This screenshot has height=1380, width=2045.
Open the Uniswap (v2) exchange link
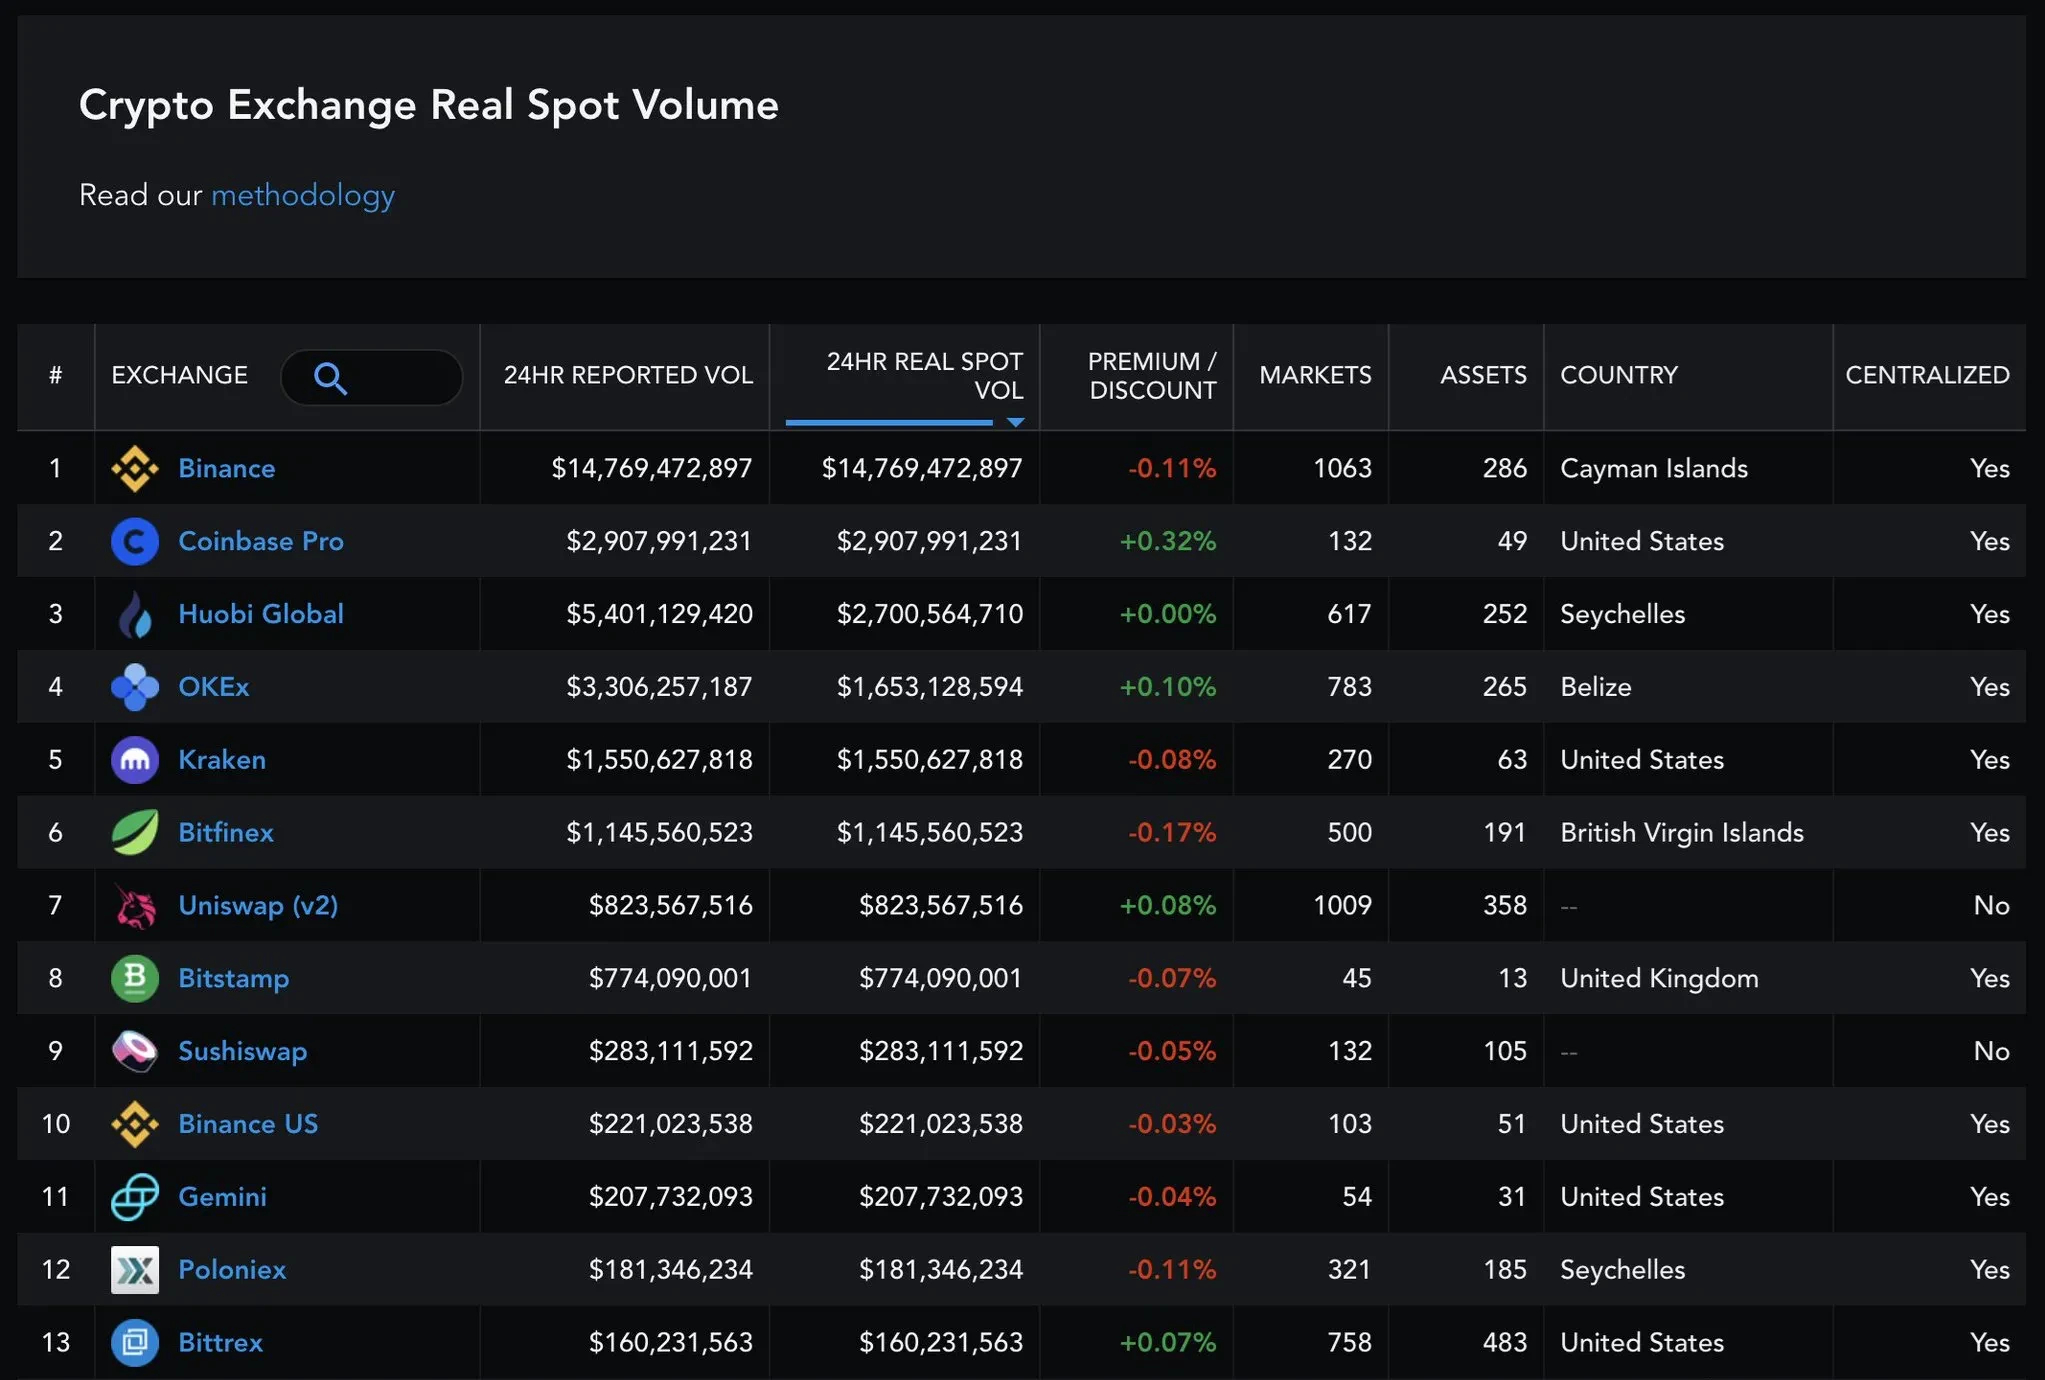258,905
